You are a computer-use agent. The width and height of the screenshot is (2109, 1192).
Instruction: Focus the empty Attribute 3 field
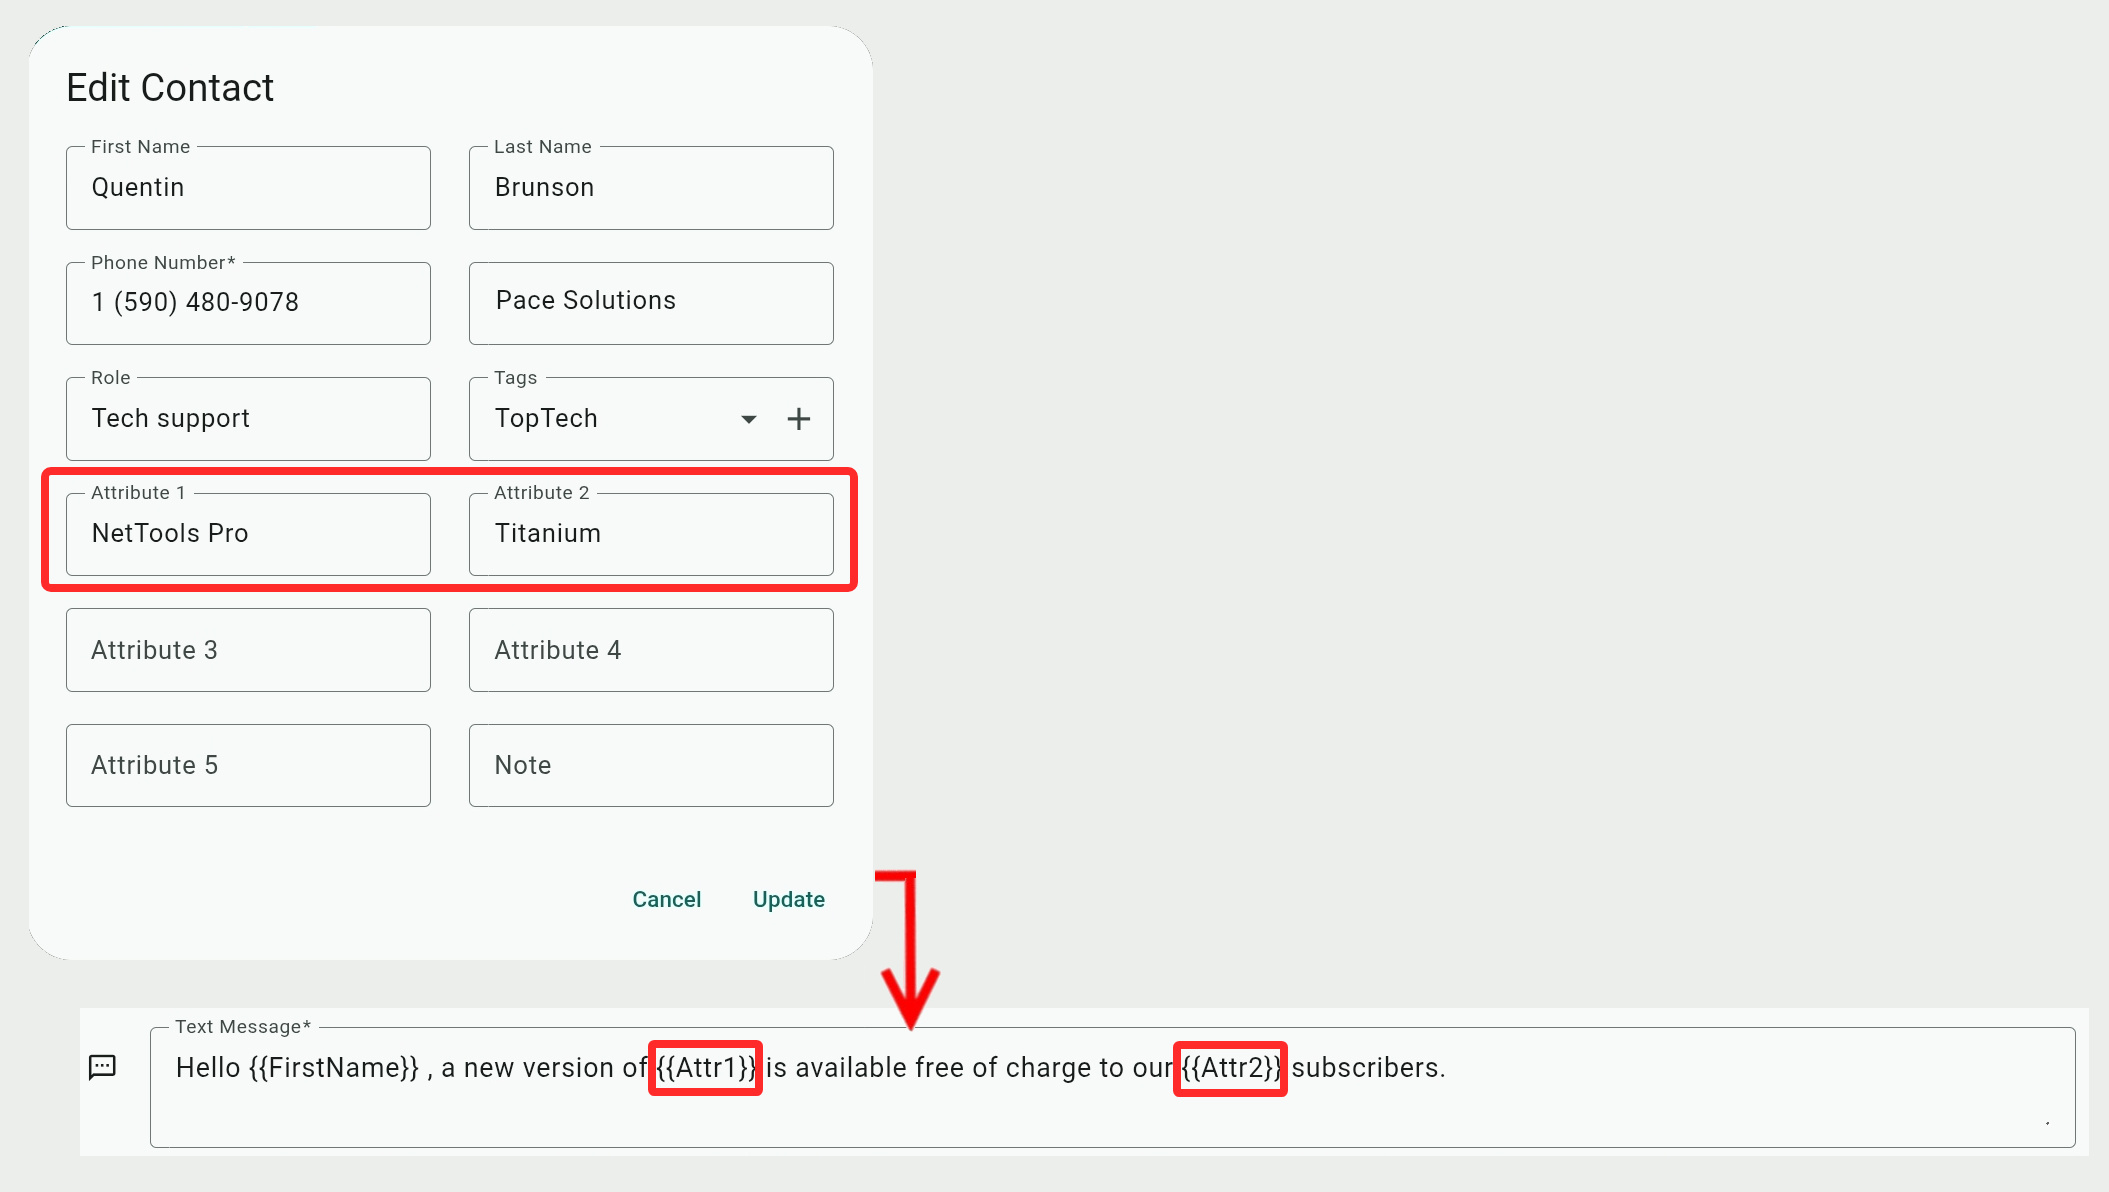click(x=248, y=650)
